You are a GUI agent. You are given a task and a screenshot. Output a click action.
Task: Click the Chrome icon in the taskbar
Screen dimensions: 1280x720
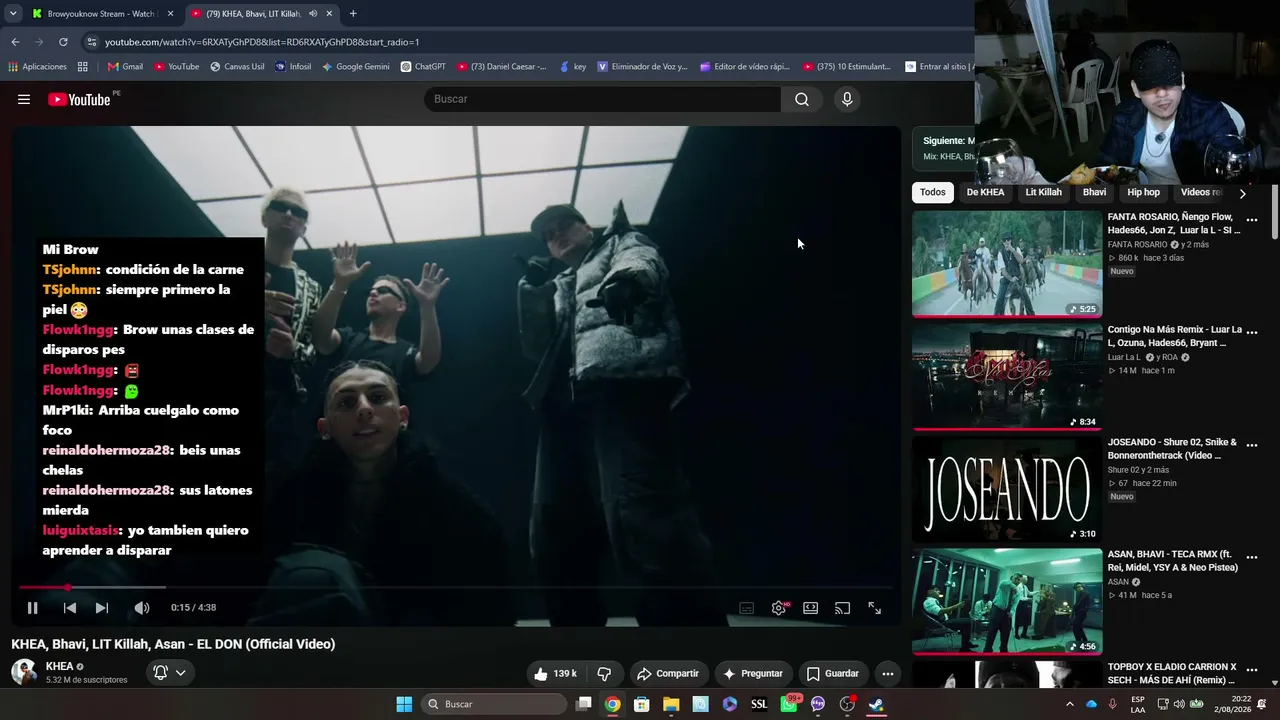[612, 704]
